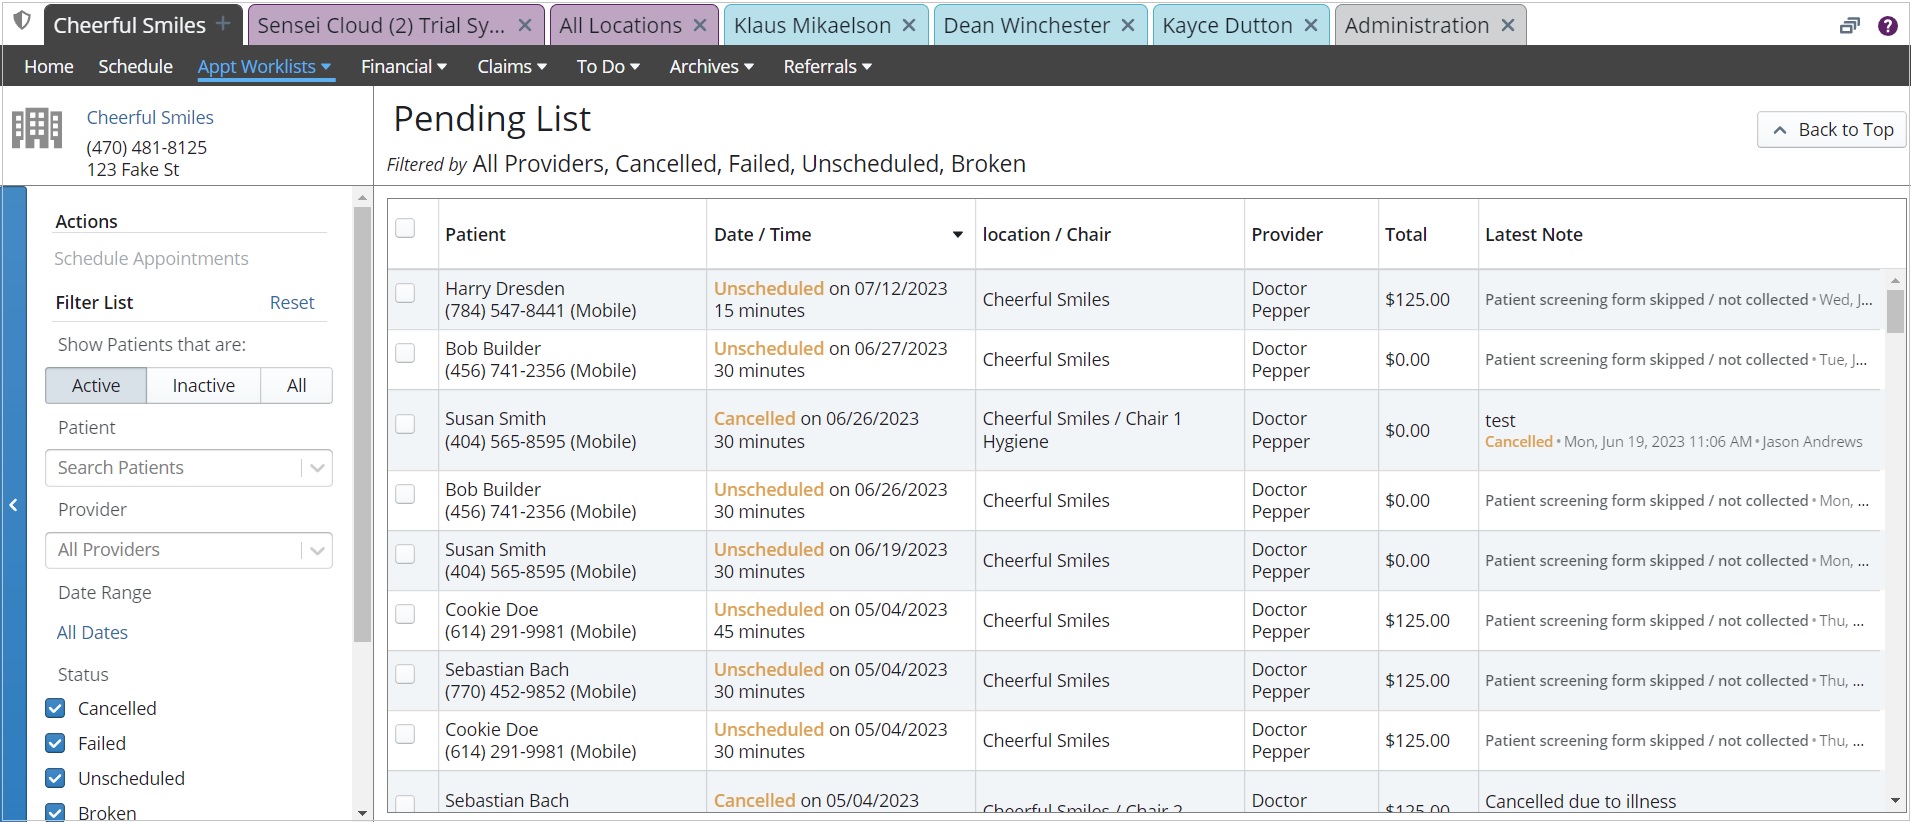Open the All Dates date range link

(92, 632)
